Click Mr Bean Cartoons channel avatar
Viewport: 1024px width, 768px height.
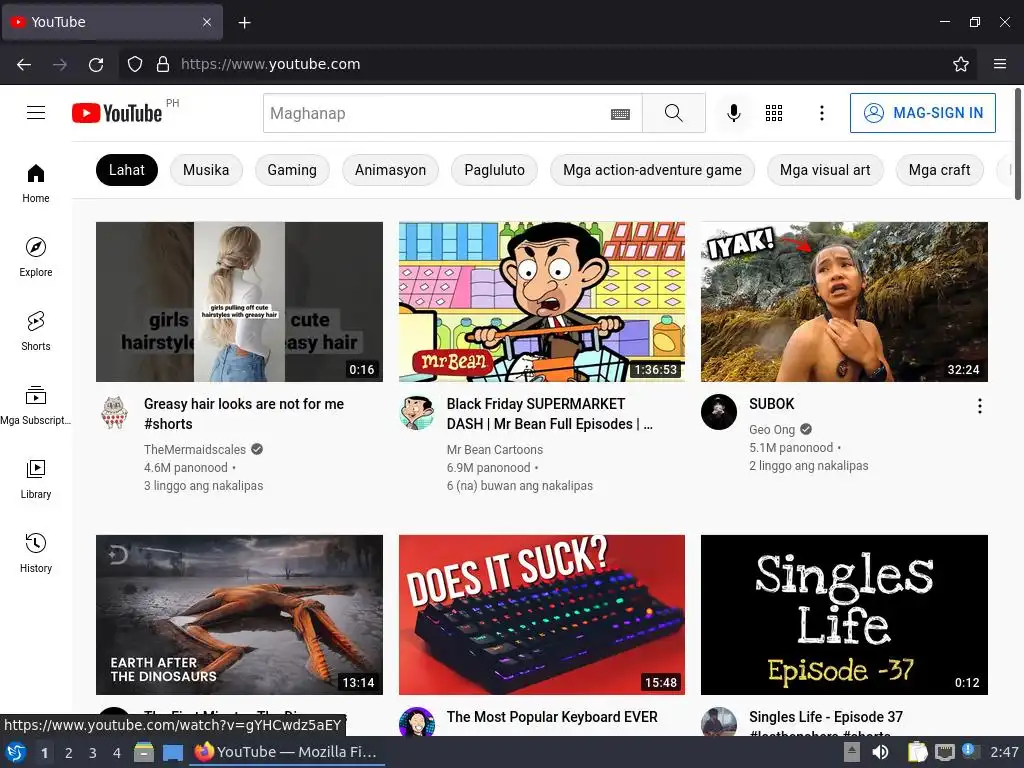tap(417, 412)
